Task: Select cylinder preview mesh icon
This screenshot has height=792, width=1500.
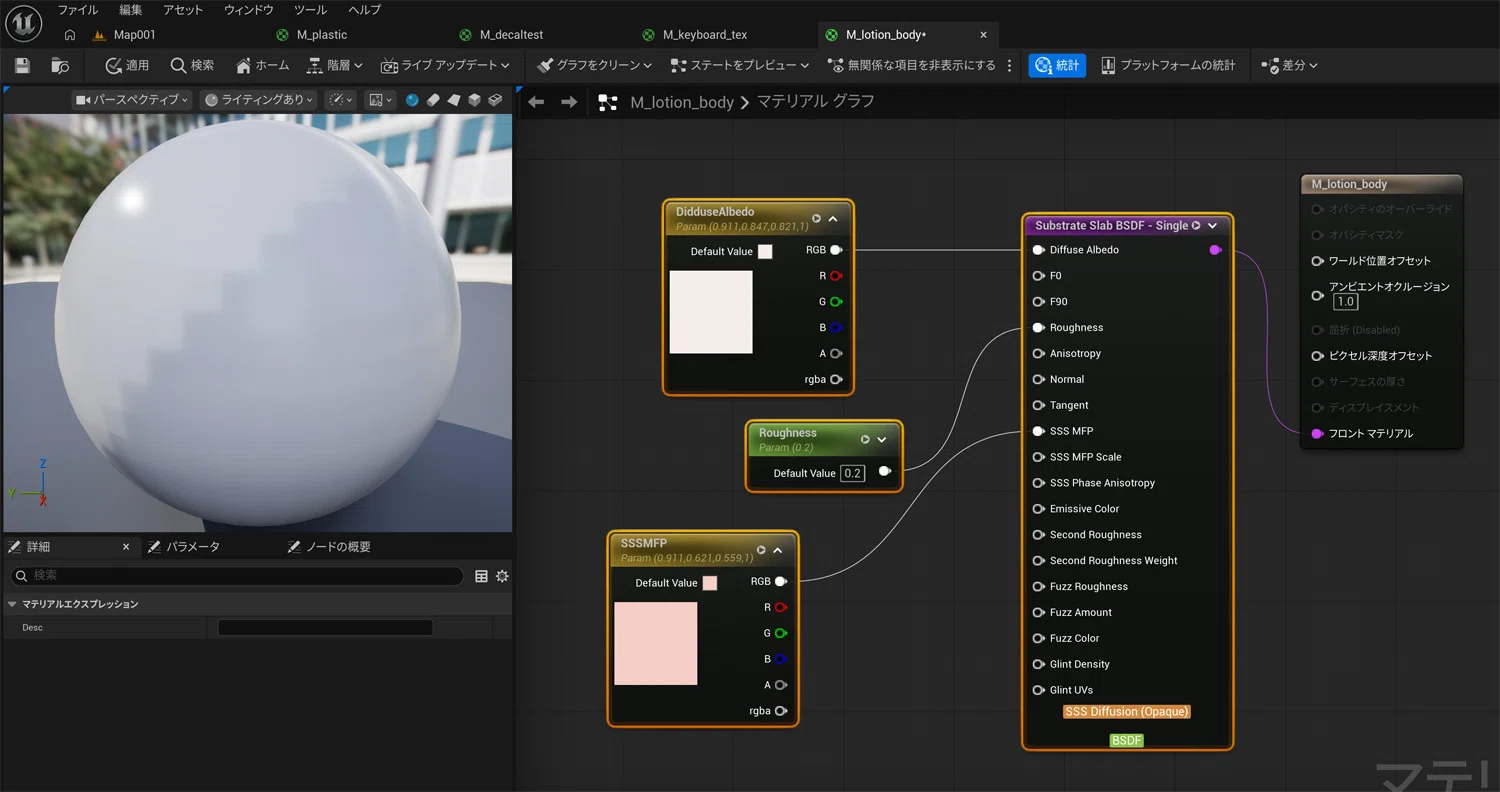Action: (x=433, y=100)
